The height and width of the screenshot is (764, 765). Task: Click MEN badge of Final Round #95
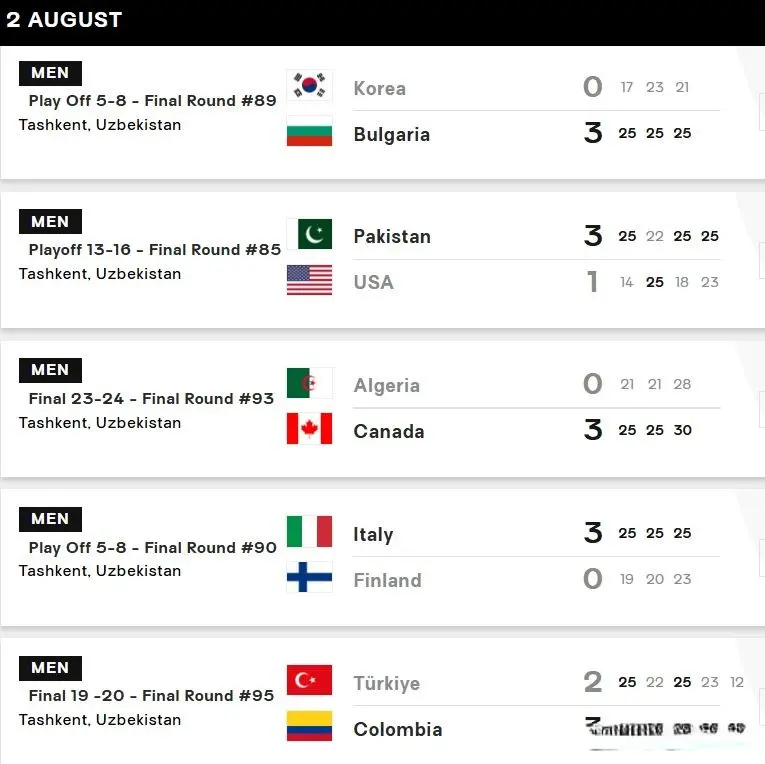(x=50, y=668)
